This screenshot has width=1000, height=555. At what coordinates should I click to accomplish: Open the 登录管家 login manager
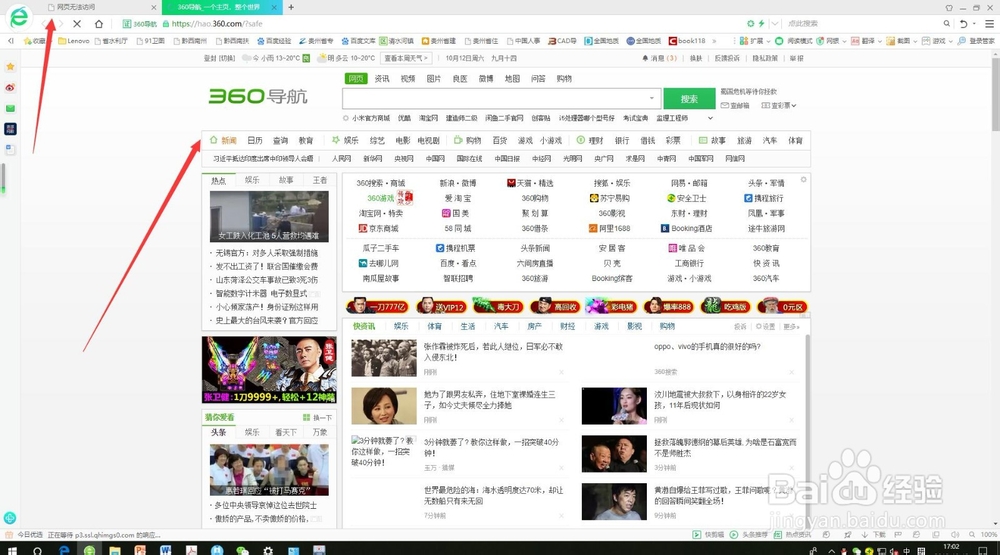(x=976, y=41)
